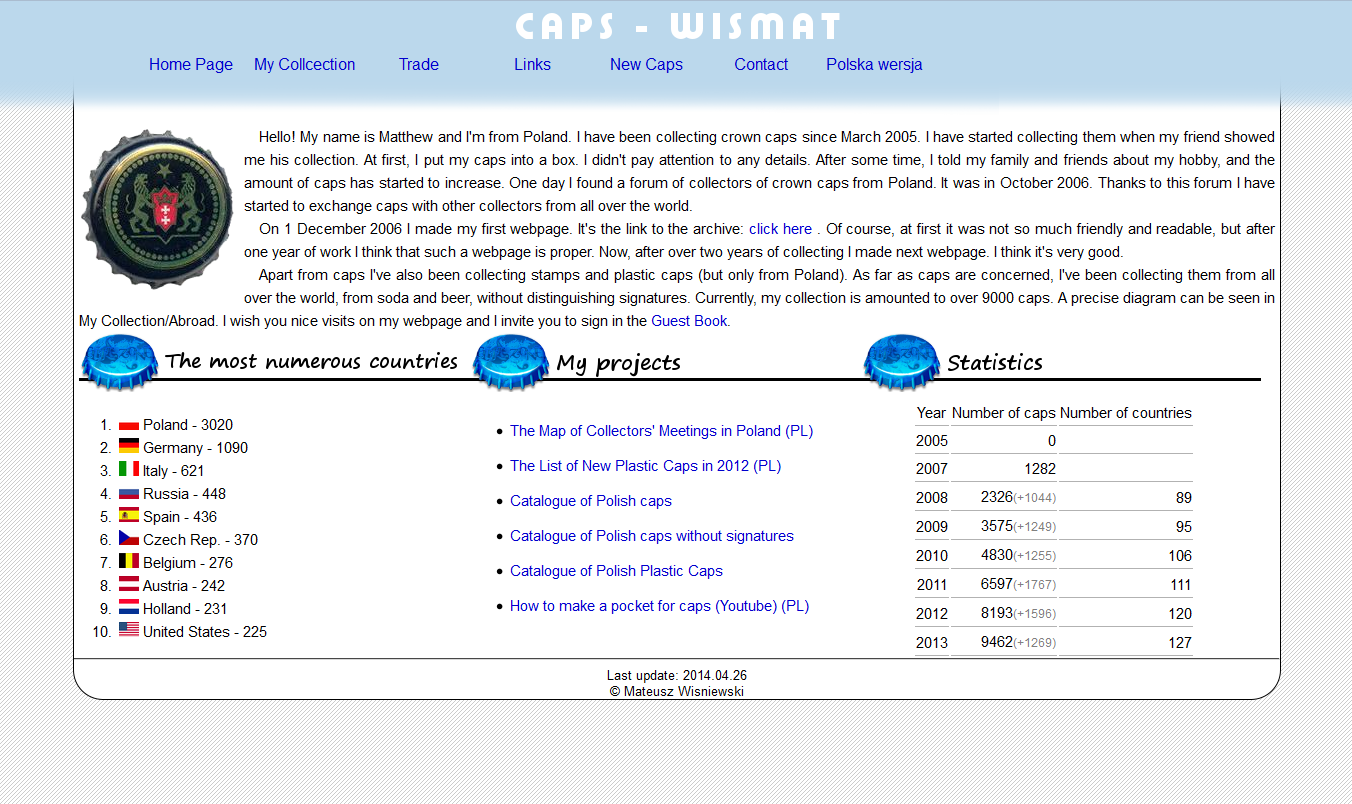Image resolution: width=1352 pixels, height=804 pixels.
Task: Click the 'Number of countries' column header
Action: tap(1126, 413)
